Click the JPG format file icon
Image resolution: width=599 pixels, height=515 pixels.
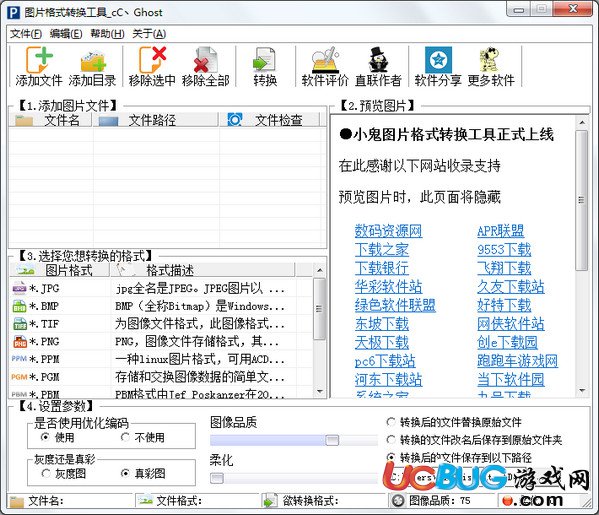[19, 288]
